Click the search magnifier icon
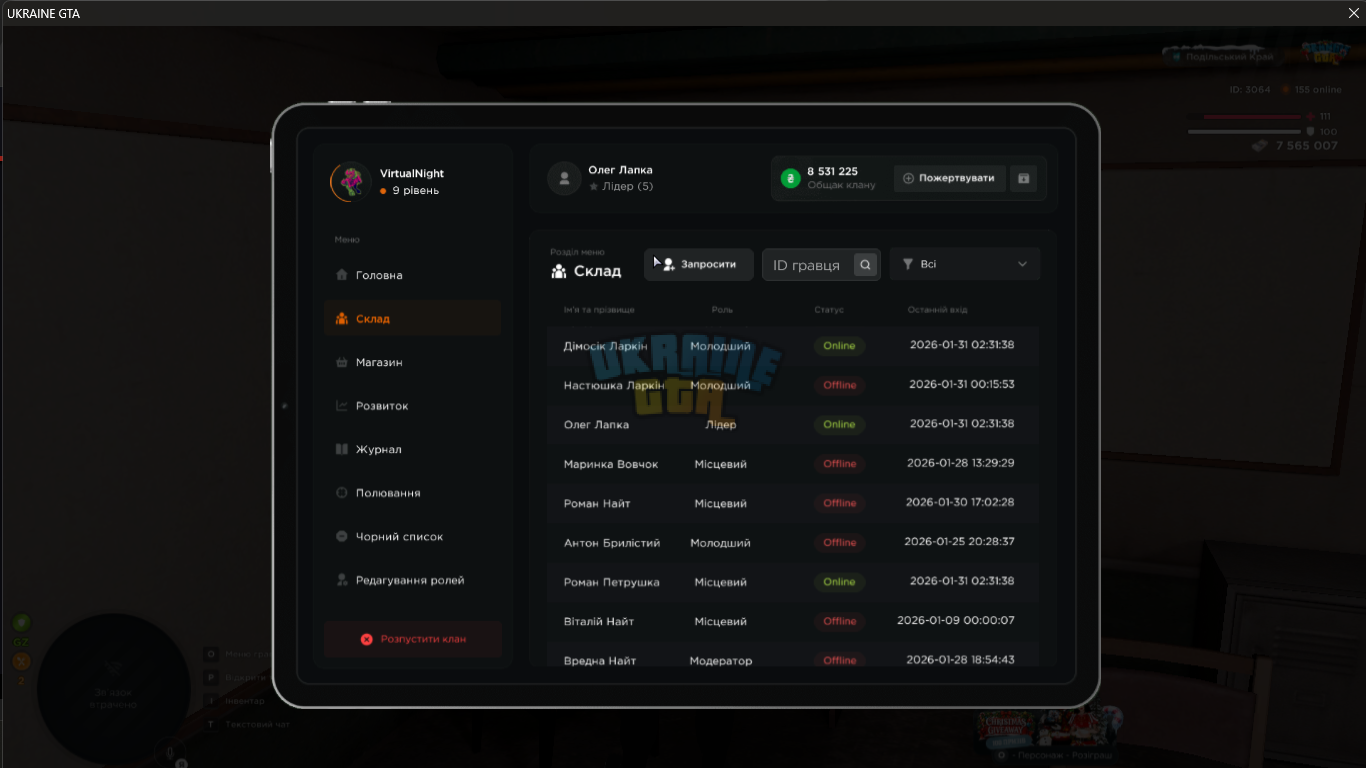The image size is (1366, 768). point(866,265)
